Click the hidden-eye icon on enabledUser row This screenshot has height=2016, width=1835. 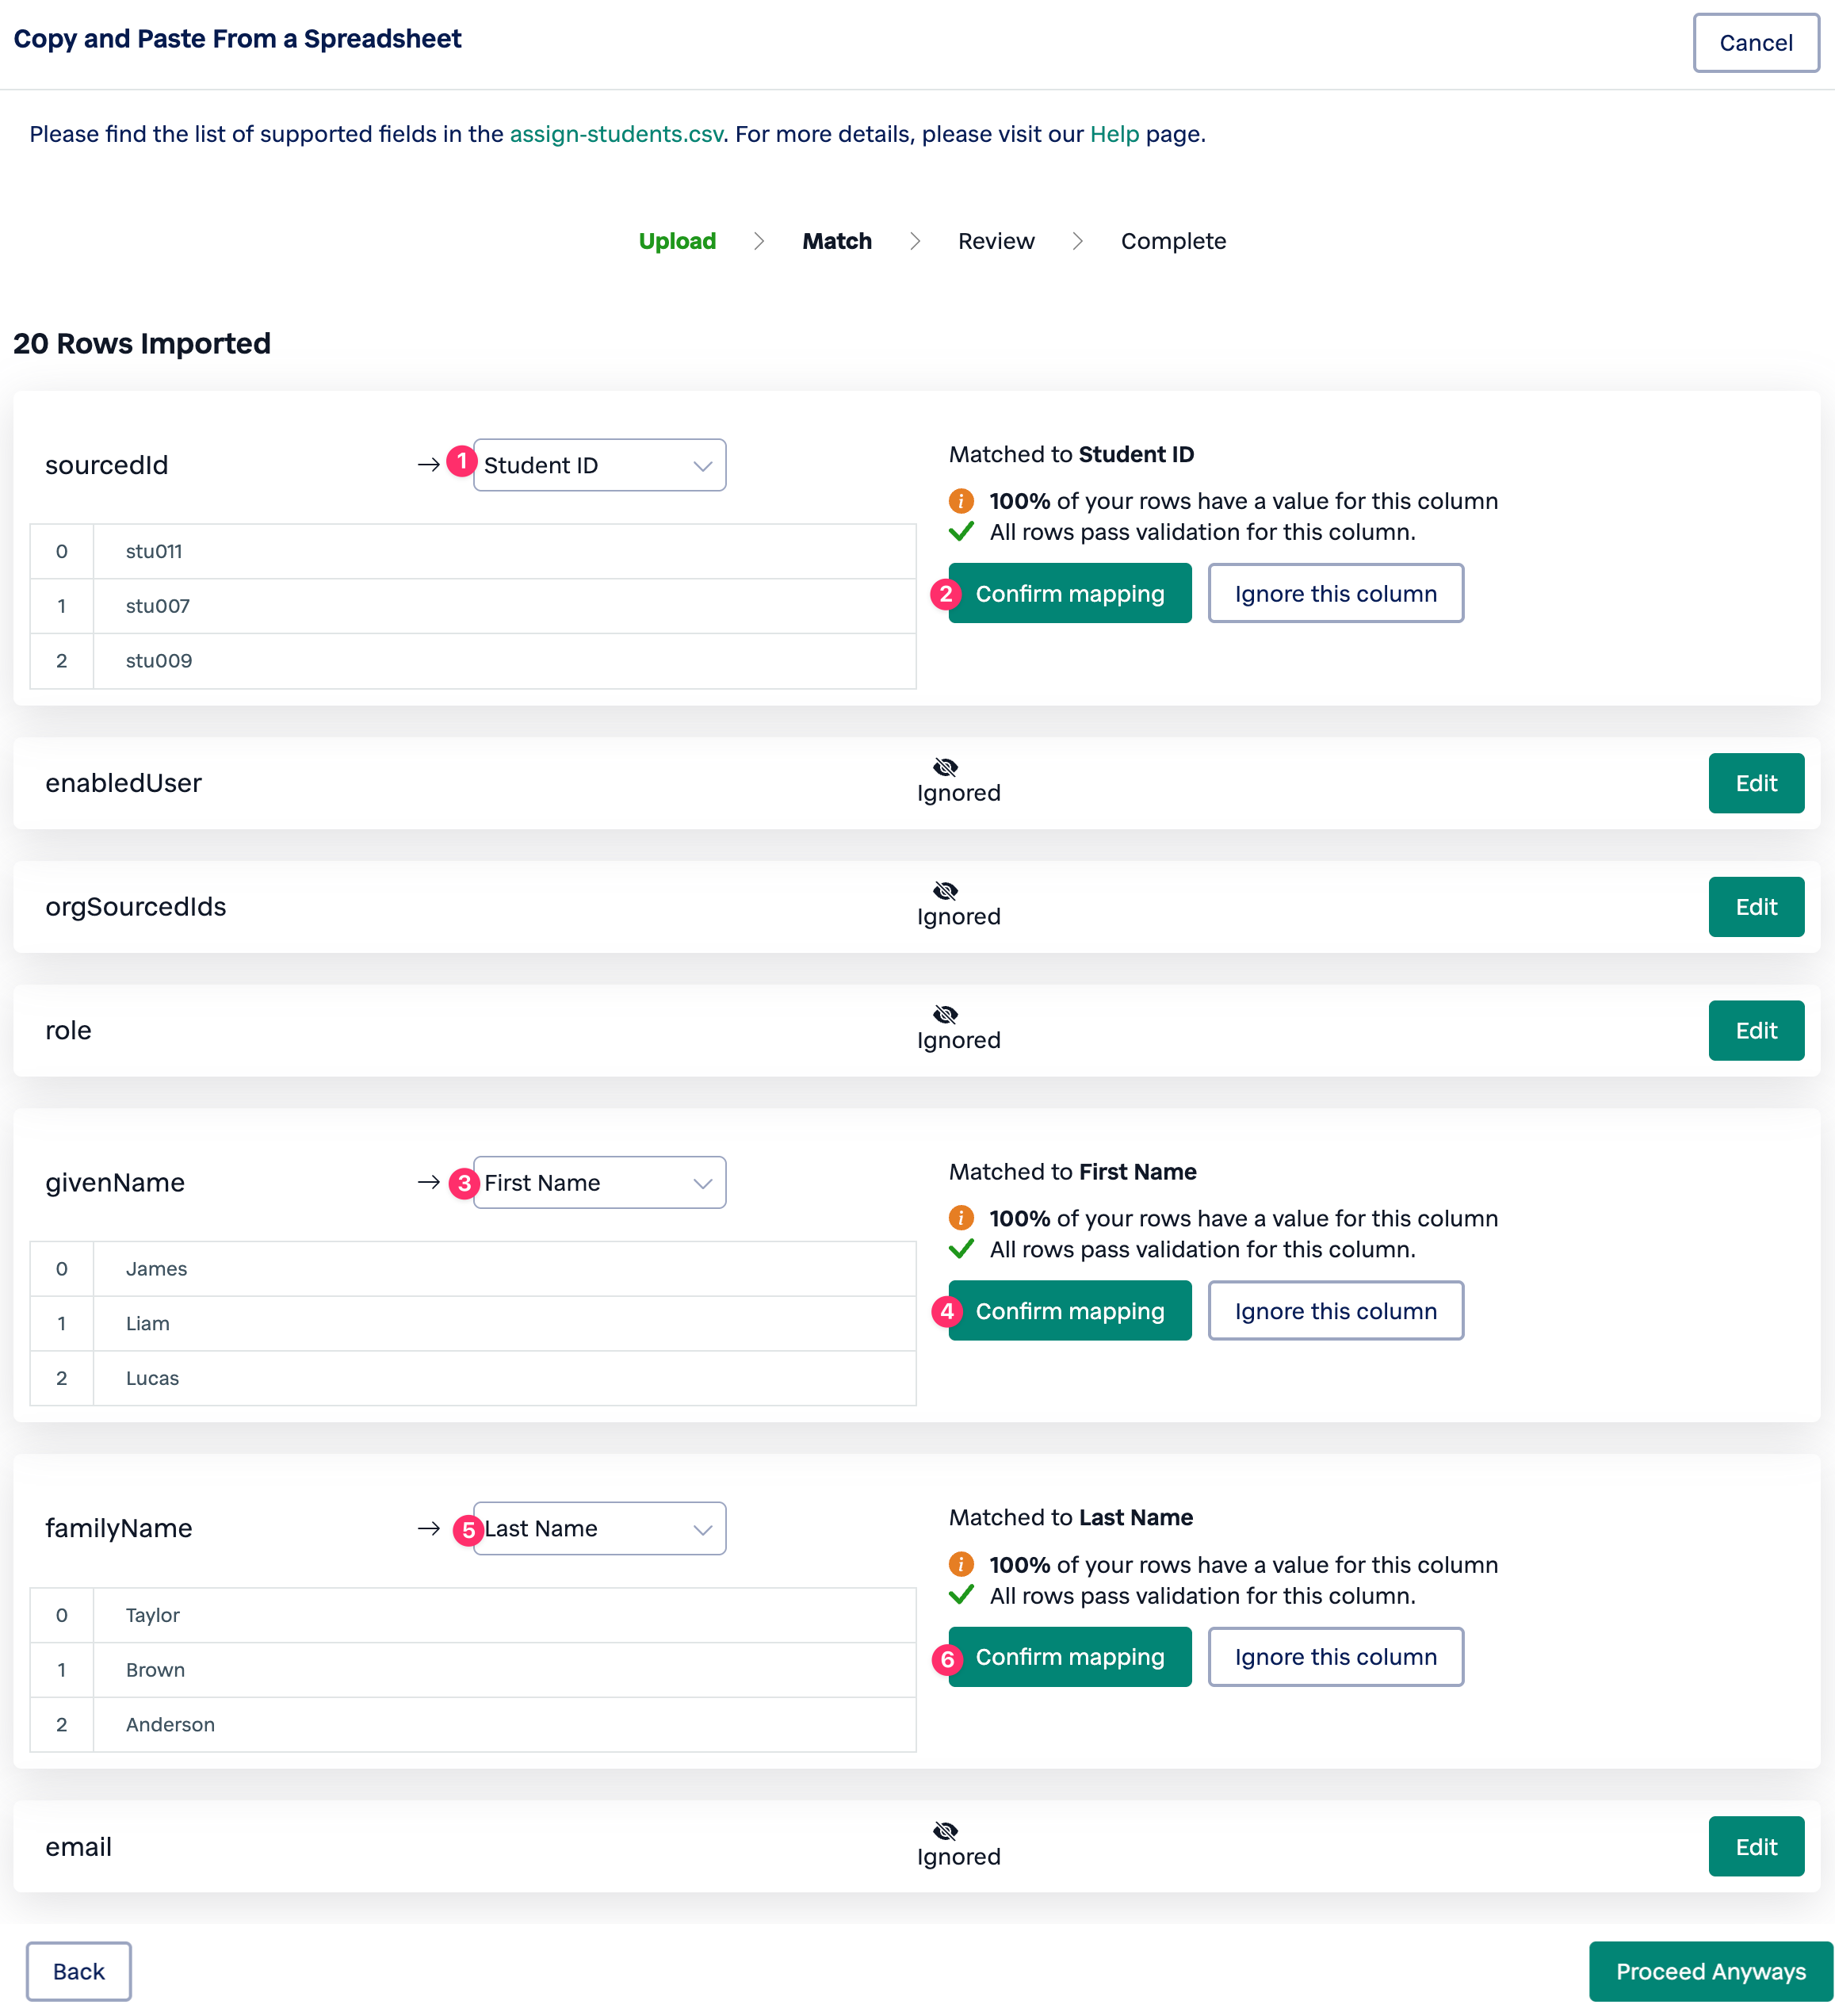click(945, 767)
